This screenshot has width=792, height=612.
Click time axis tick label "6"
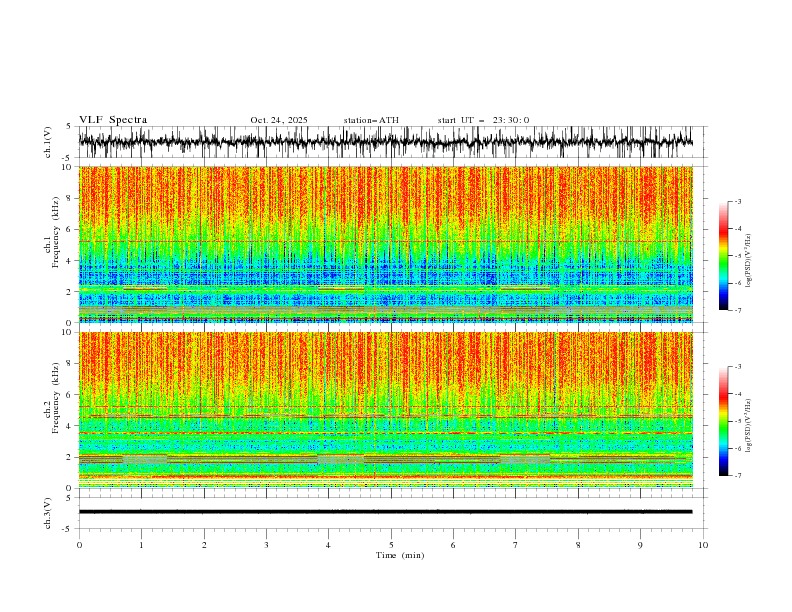pos(453,545)
